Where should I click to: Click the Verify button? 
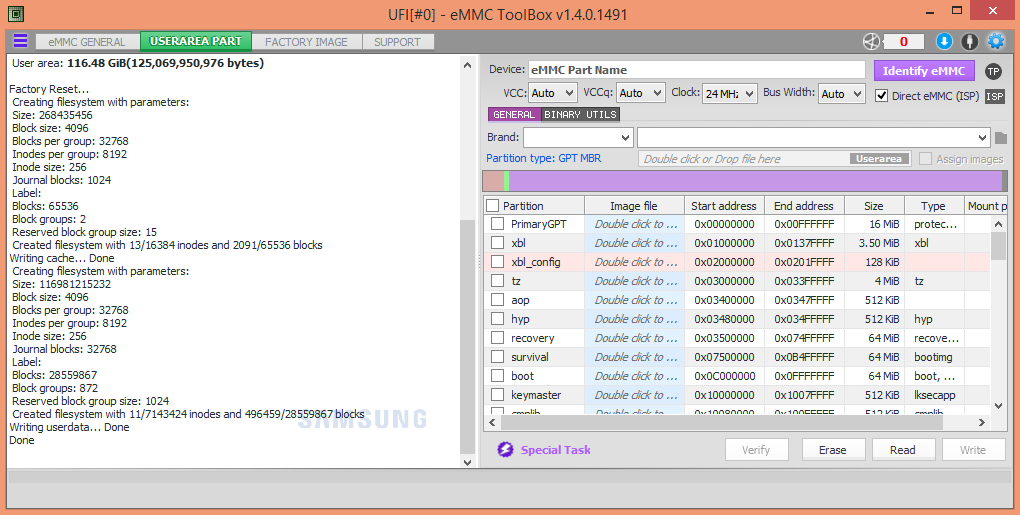point(757,449)
